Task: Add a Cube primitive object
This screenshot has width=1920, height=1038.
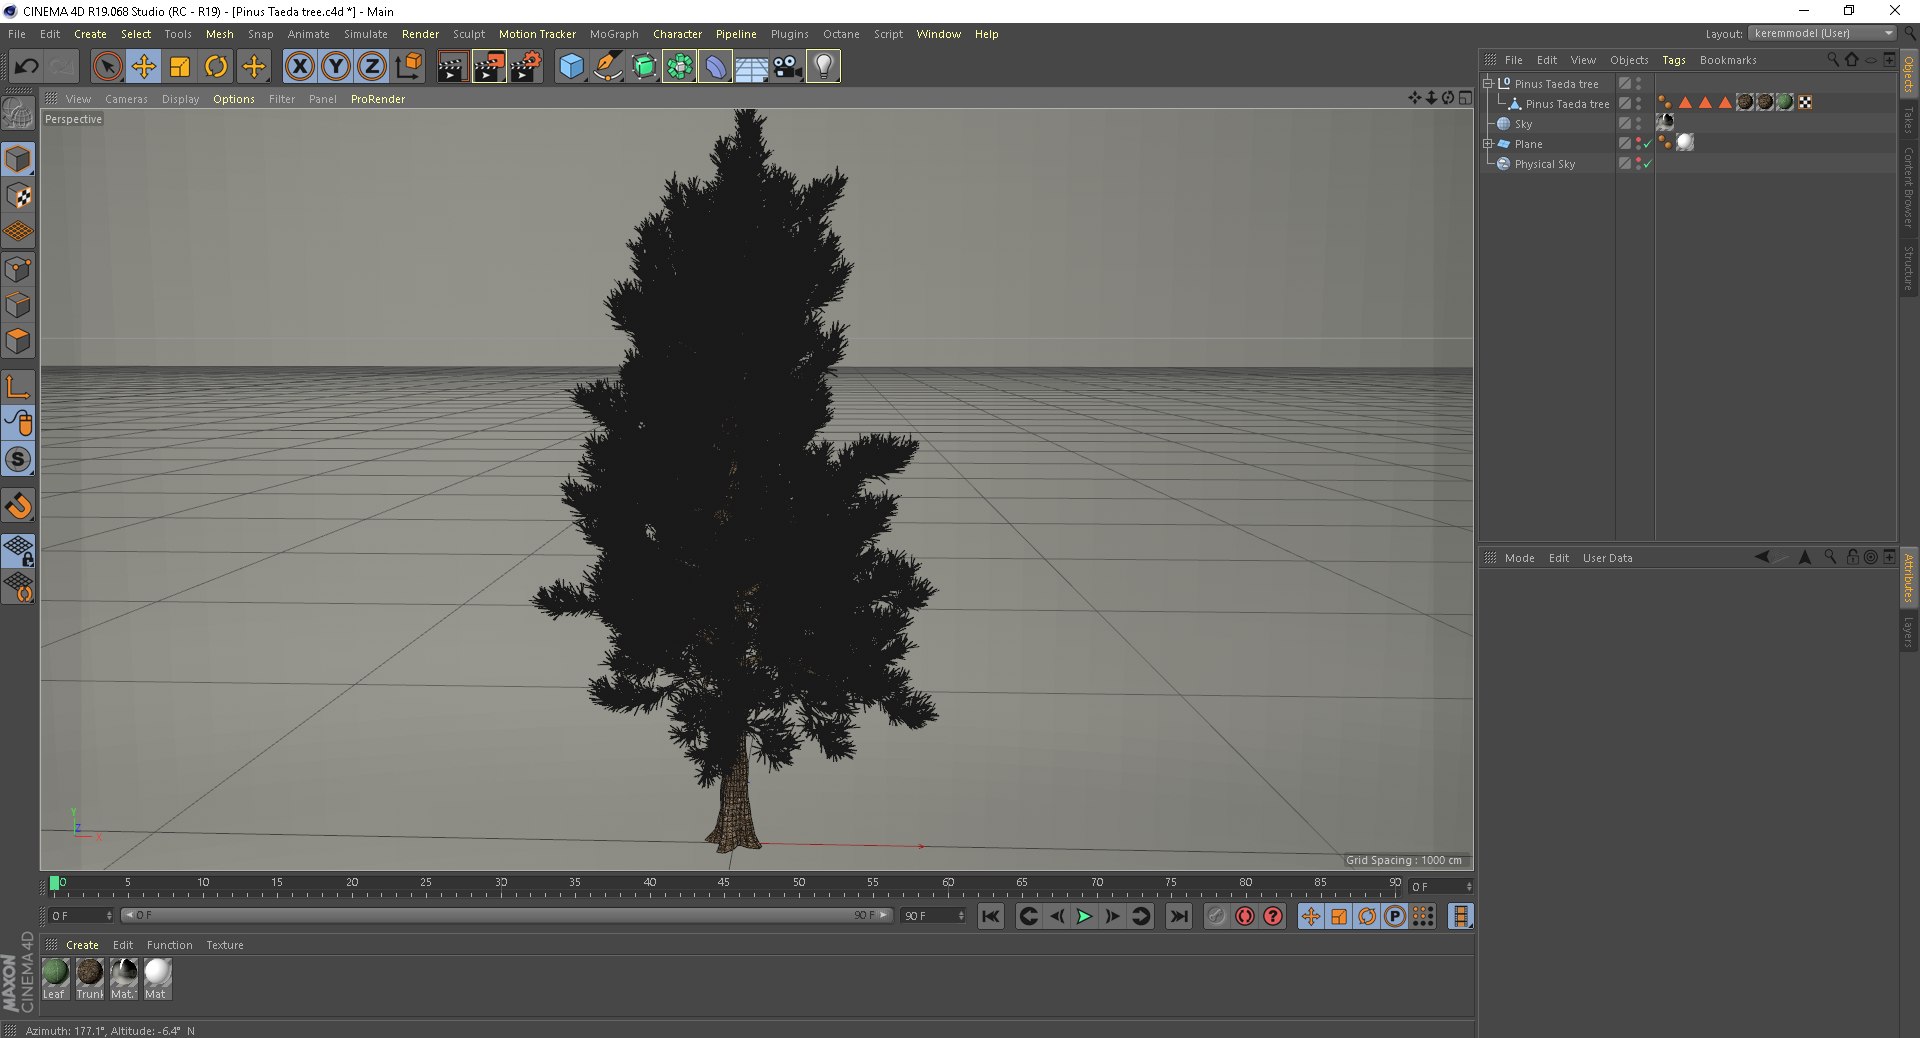Action: (571, 67)
